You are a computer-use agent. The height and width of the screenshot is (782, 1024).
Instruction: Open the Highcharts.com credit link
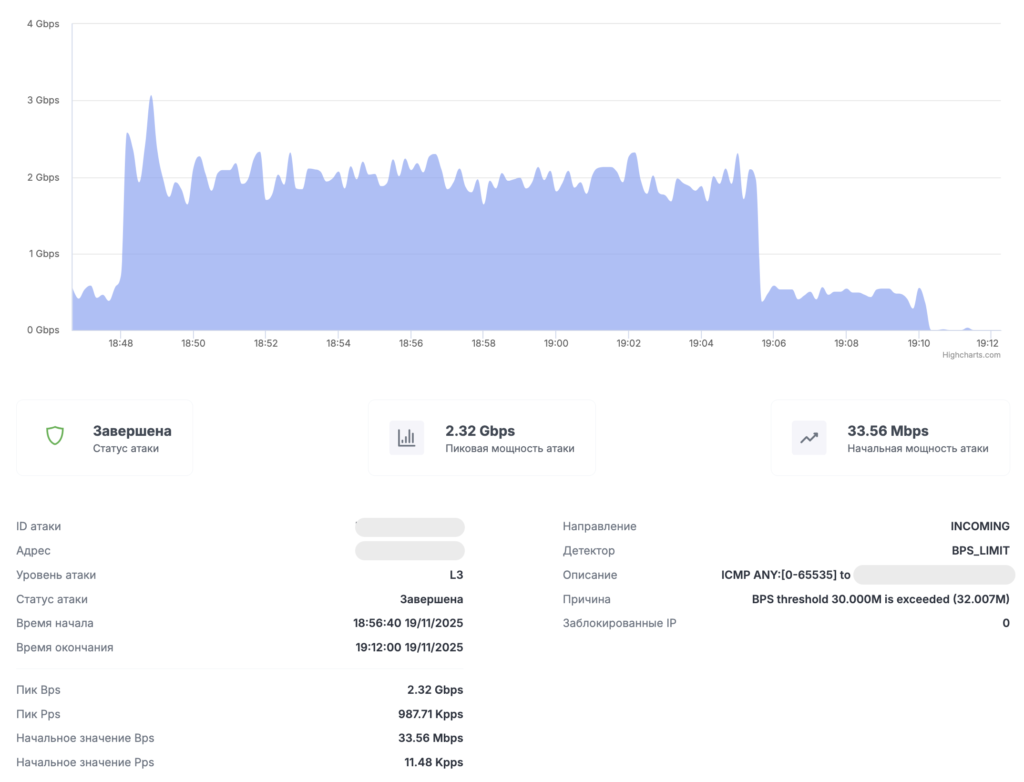pos(970,354)
